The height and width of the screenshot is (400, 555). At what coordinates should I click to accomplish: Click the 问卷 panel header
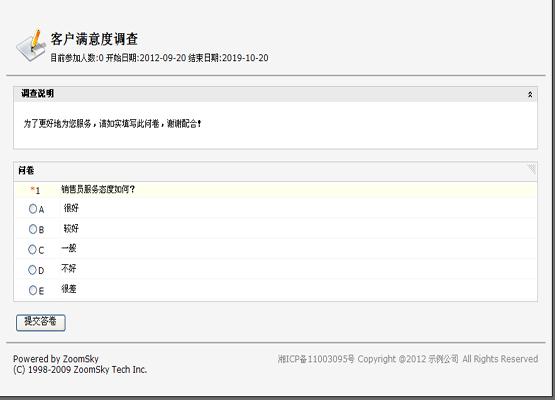275,171
